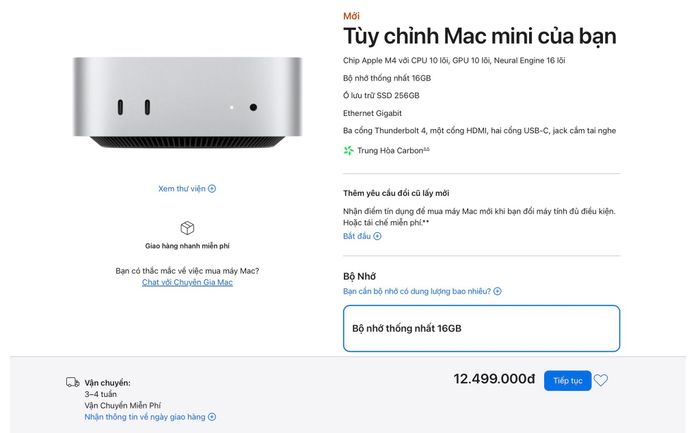Expand the Bắt đầu trade-in option
700x433 pixels.
pos(361,236)
